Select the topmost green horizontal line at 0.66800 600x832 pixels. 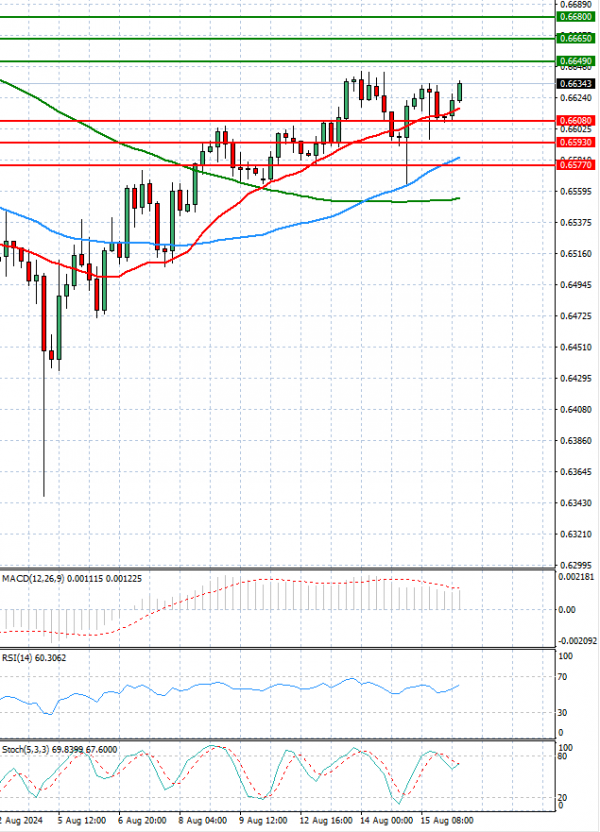pyautogui.click(x=276, y=17)
